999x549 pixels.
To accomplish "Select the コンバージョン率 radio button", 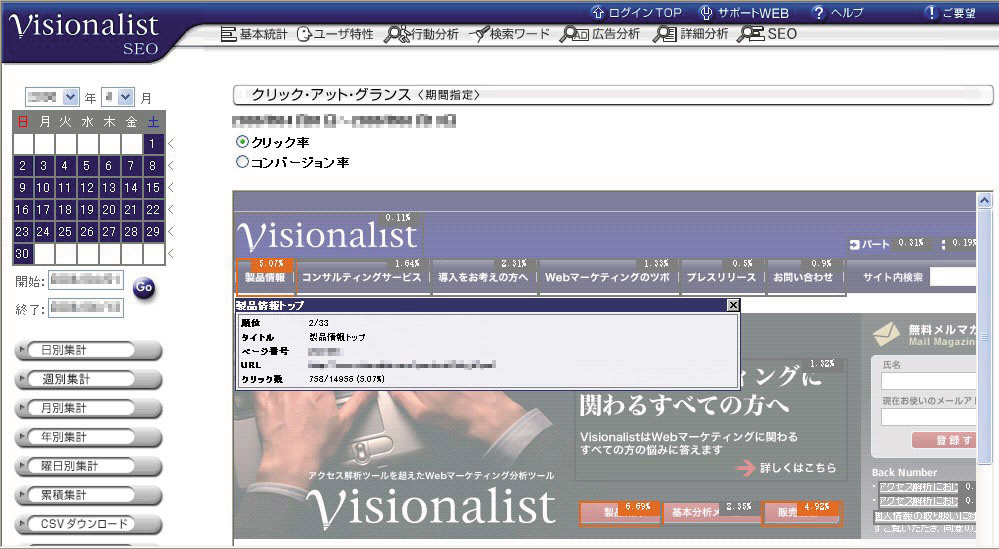I will tap(242, 162).
